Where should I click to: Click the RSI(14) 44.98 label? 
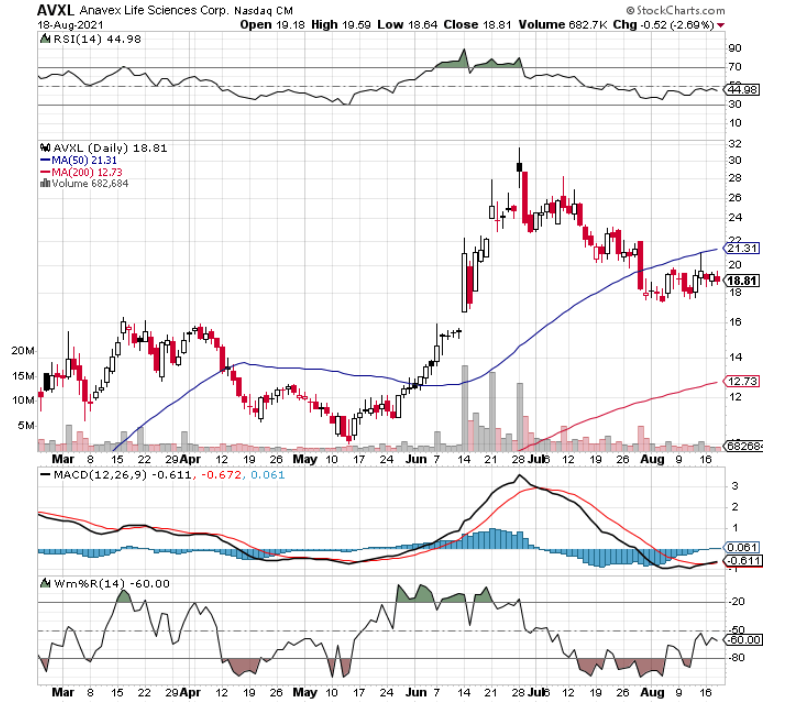[x=98, y=39]
